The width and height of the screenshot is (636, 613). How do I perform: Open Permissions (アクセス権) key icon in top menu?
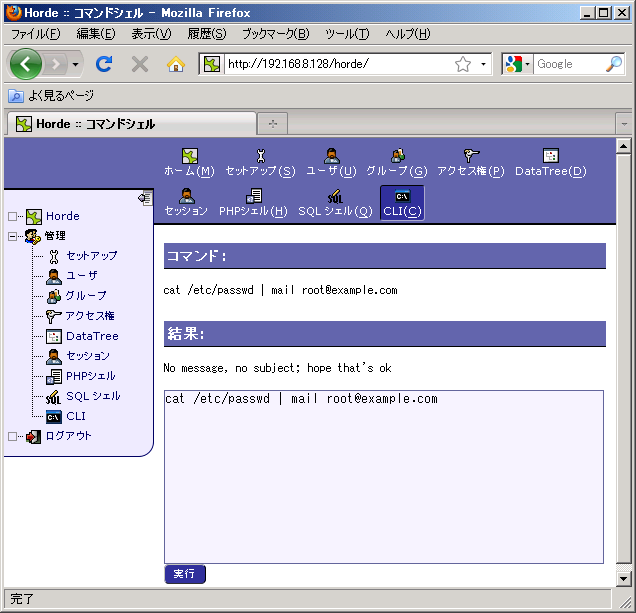[471, 156]
